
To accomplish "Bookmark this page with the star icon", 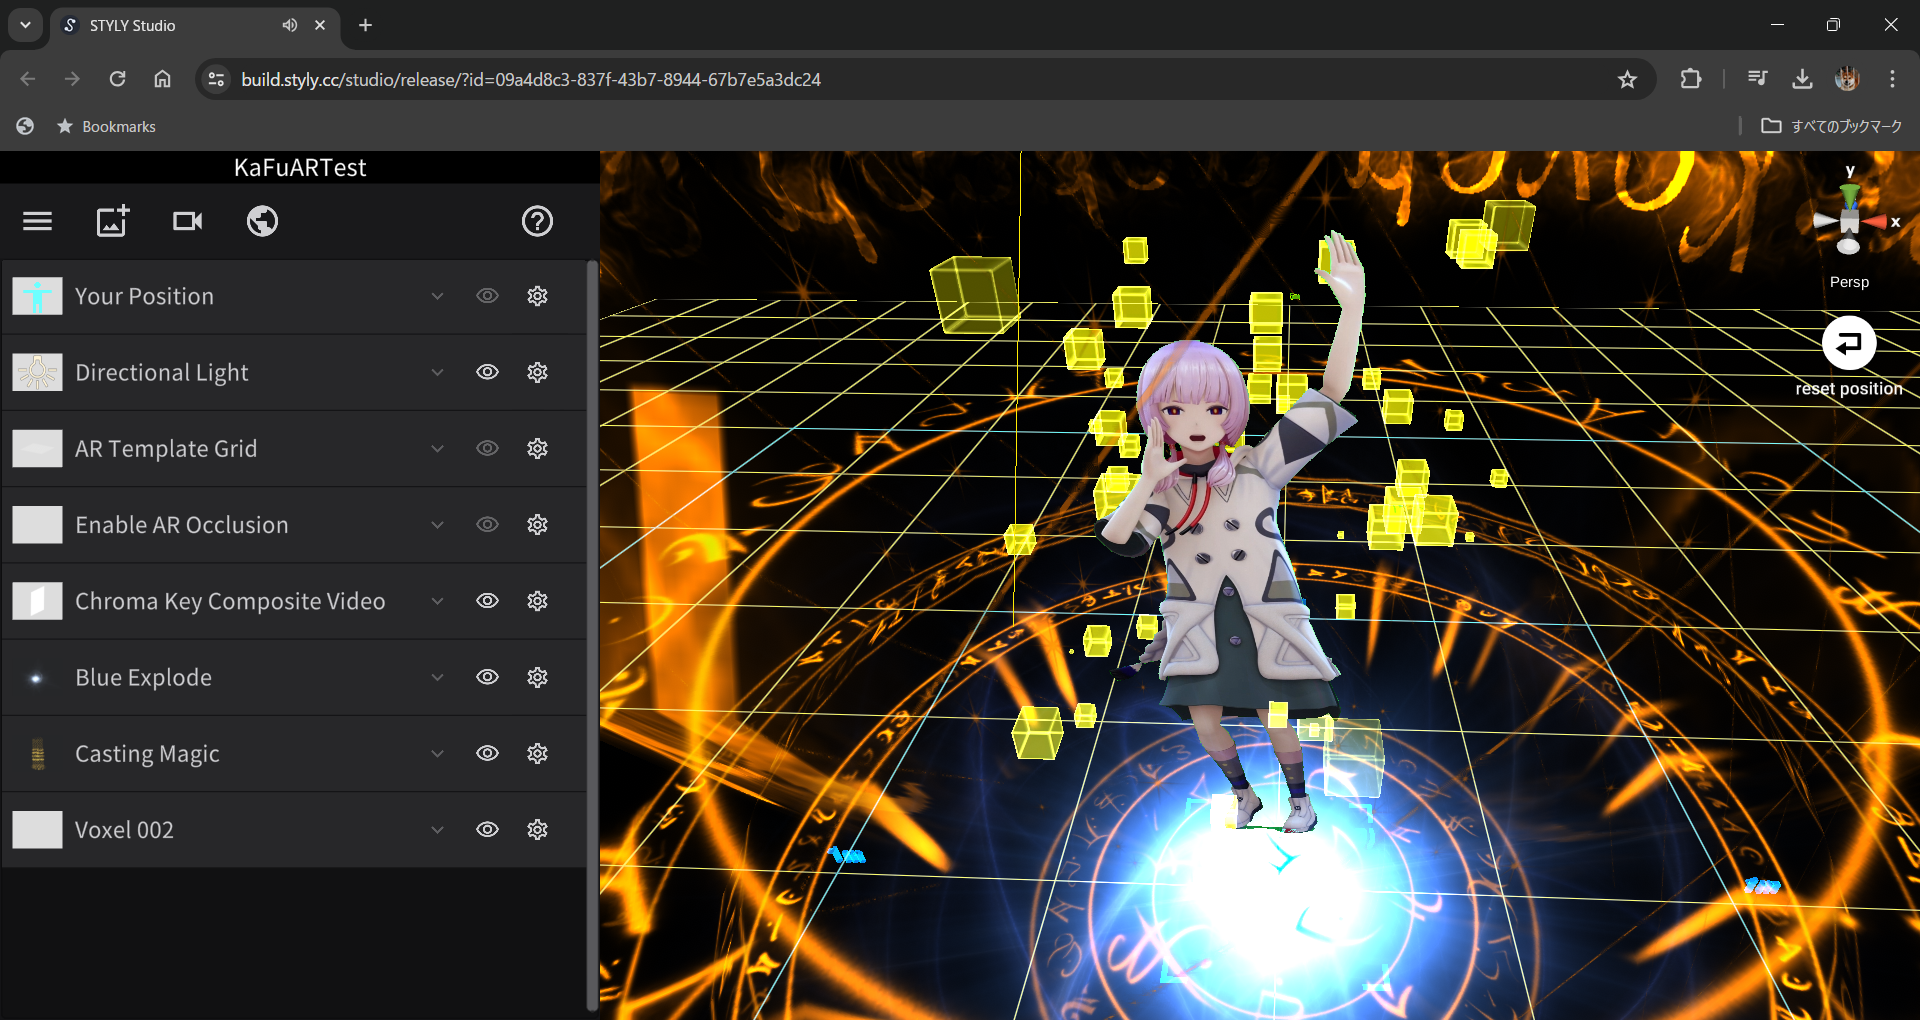I will [1627, 79].
